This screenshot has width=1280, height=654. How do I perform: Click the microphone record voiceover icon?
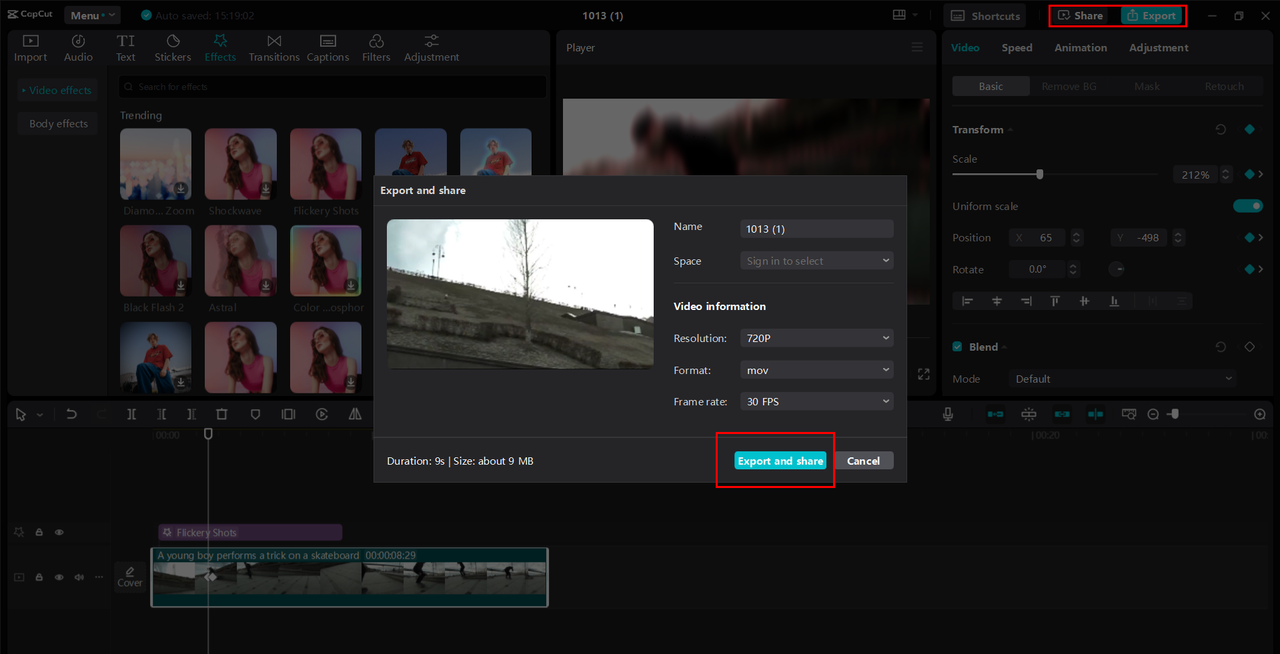[948, 414]
